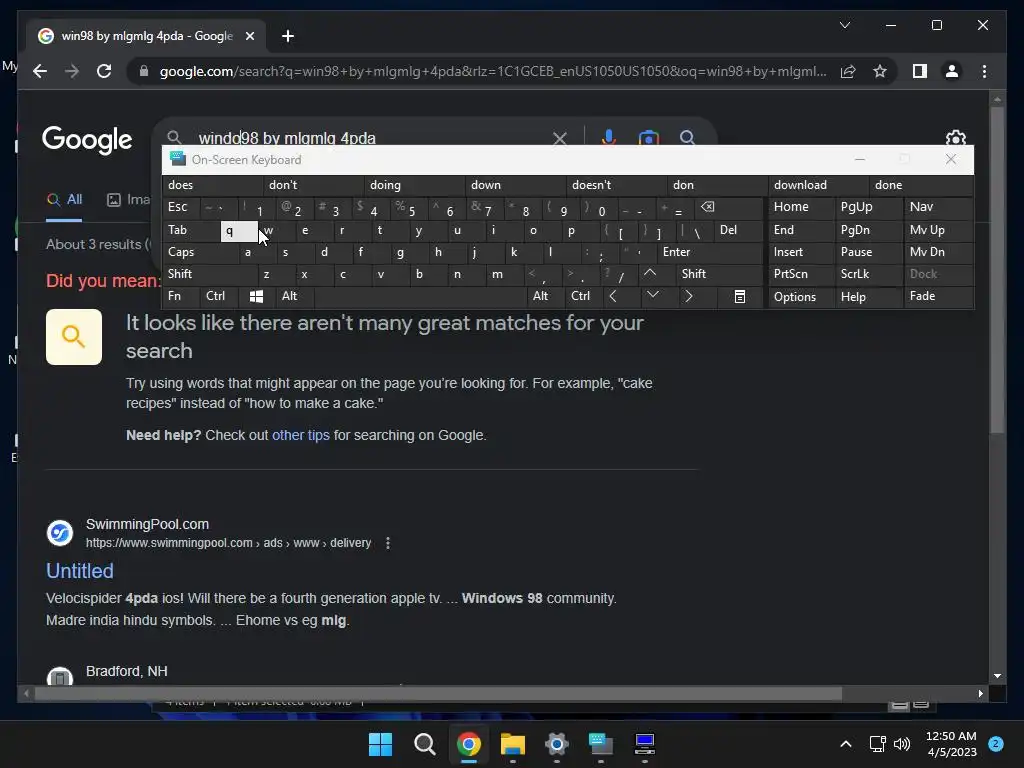Pick the 'doesn't' text suggestion
Screen dimensions: 1024x768
point(616,185)
